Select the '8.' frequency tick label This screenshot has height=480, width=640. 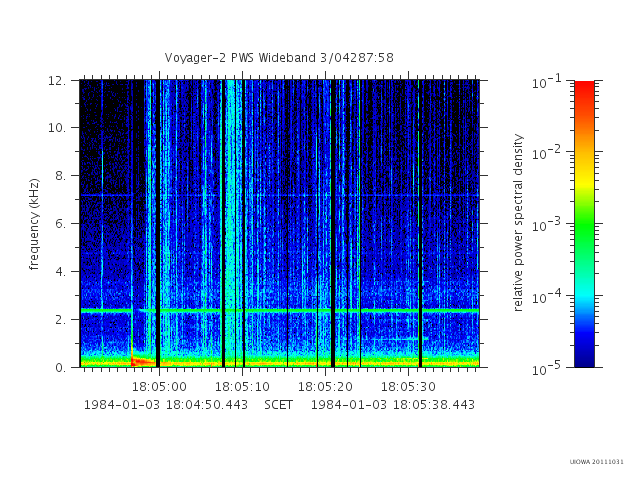point(60,176)
